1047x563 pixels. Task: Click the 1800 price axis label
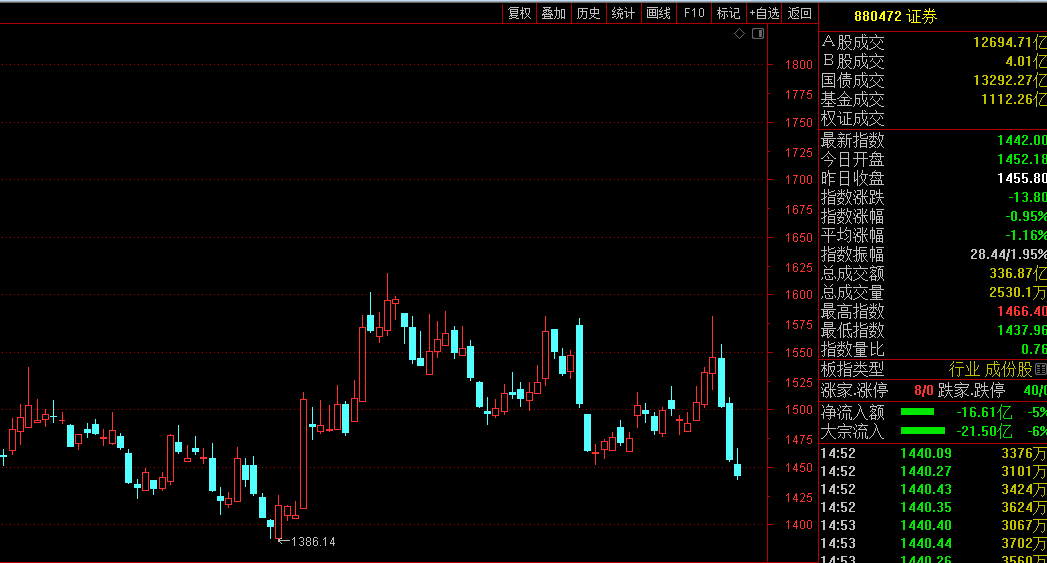[x=799, y=65]
